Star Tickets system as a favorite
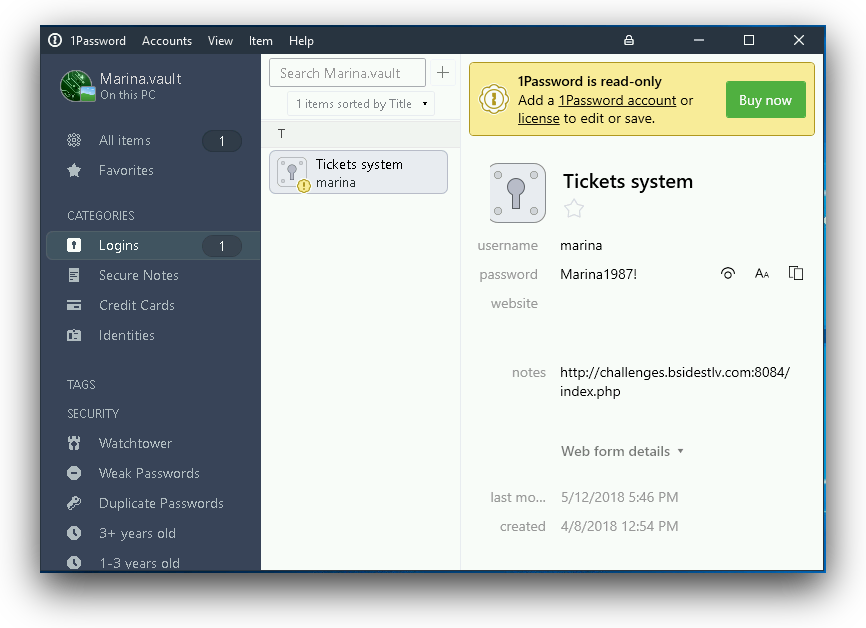The height and width of the screenshot is (628, 866). [x=573, y=209]
